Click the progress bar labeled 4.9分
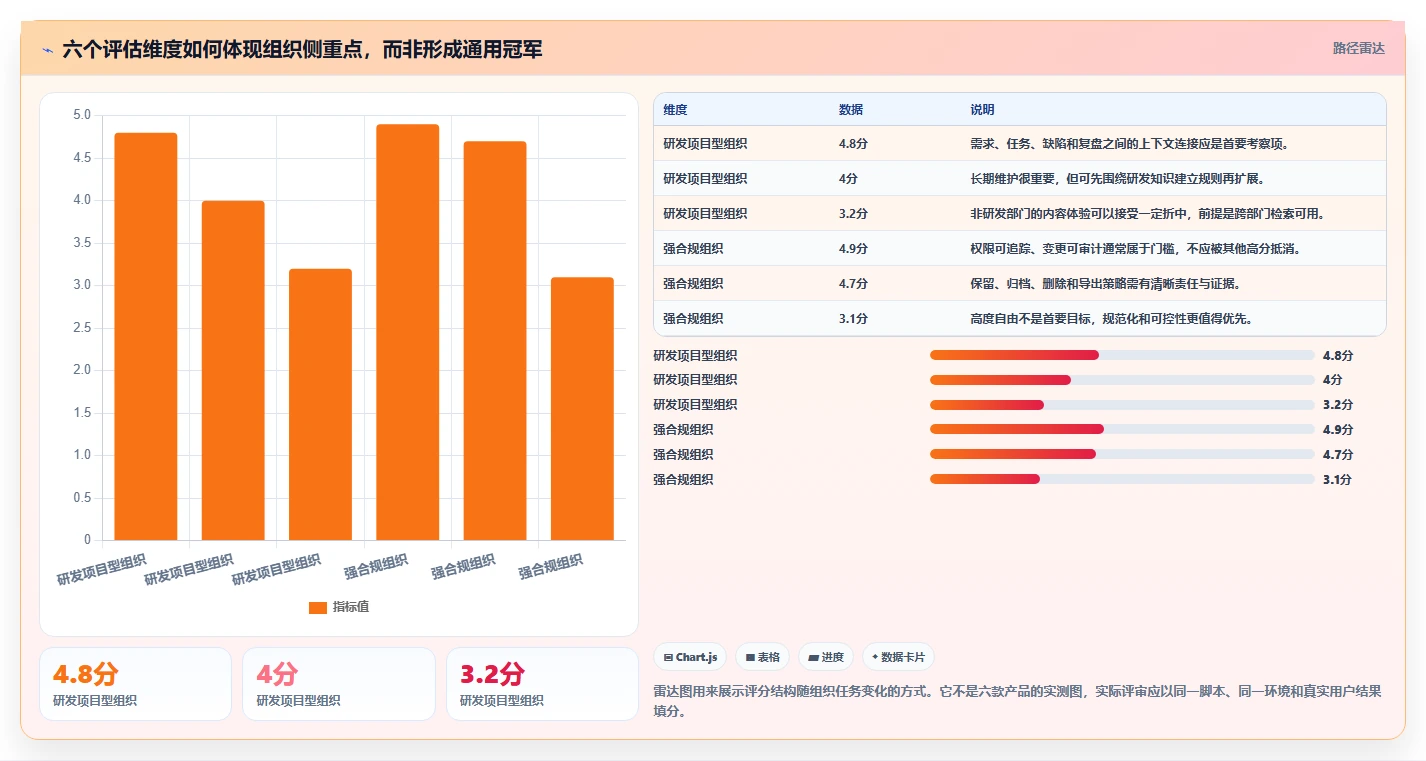 click(1122, 429)
